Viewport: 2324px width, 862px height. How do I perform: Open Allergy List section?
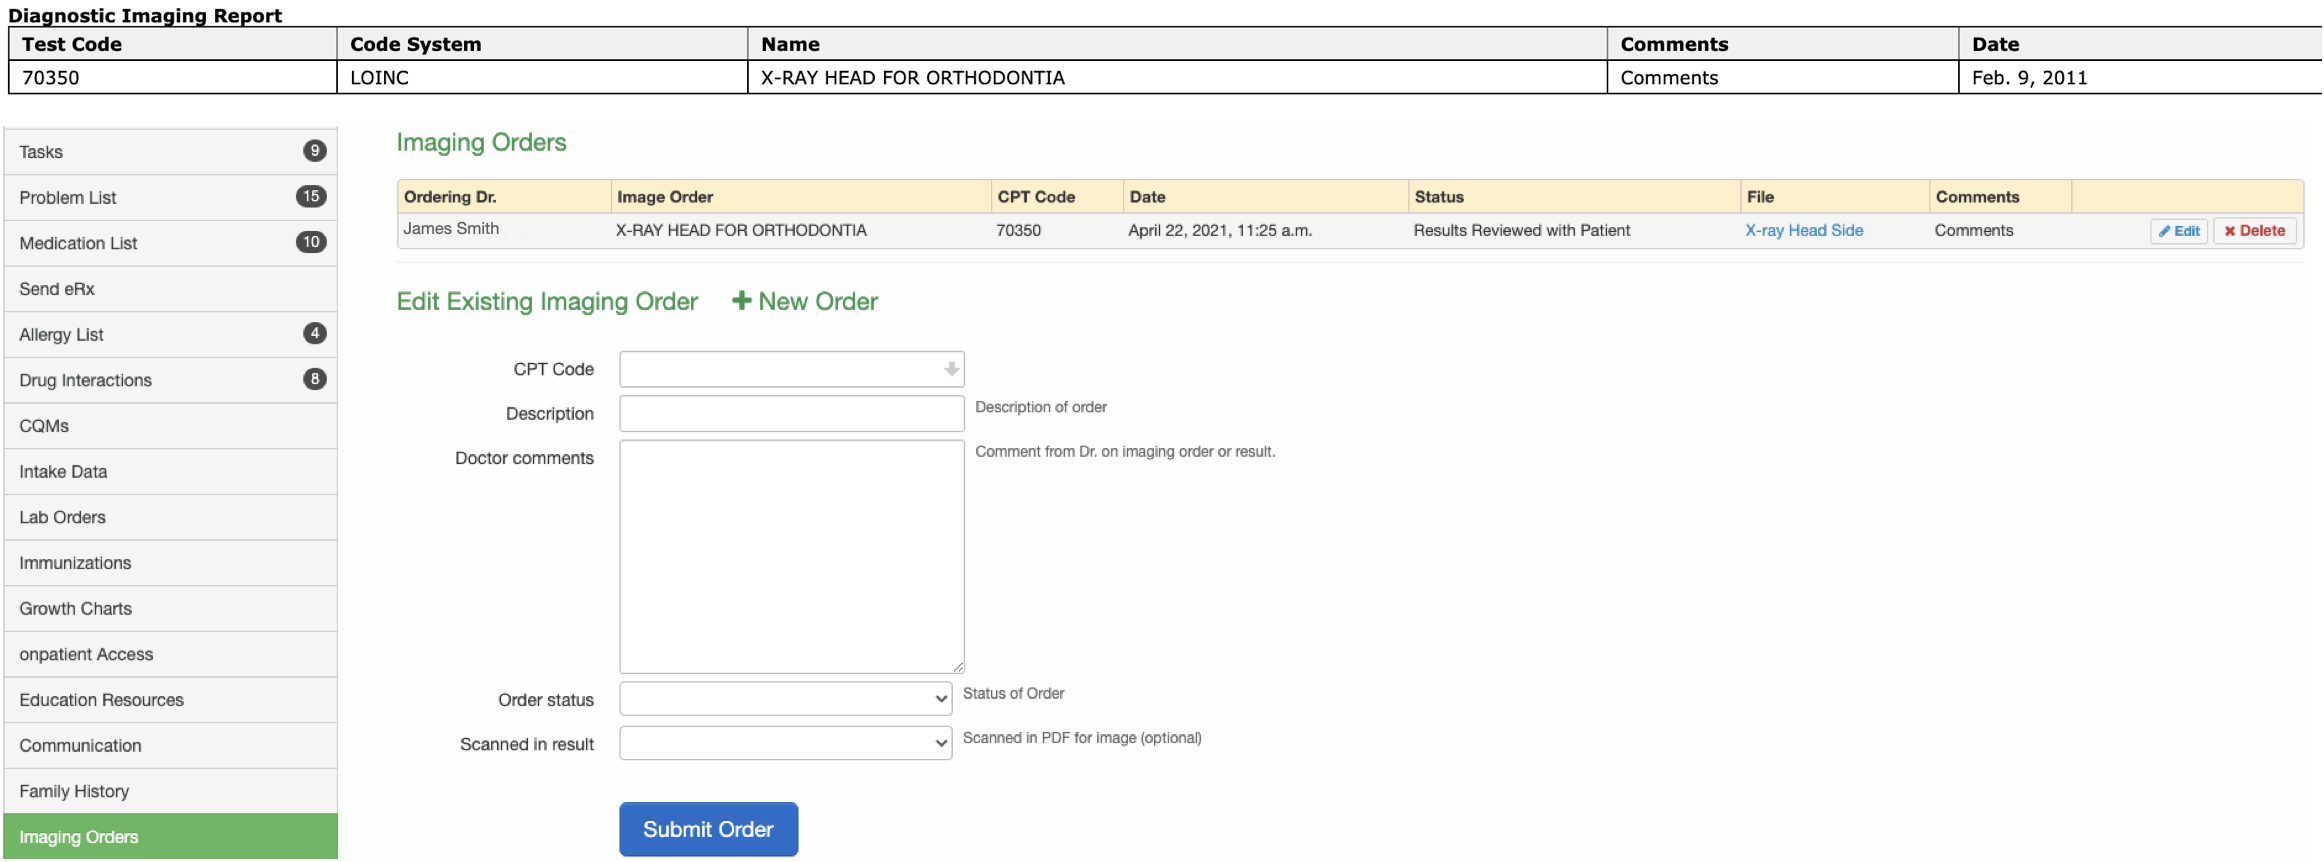click(x=170, y=335)
